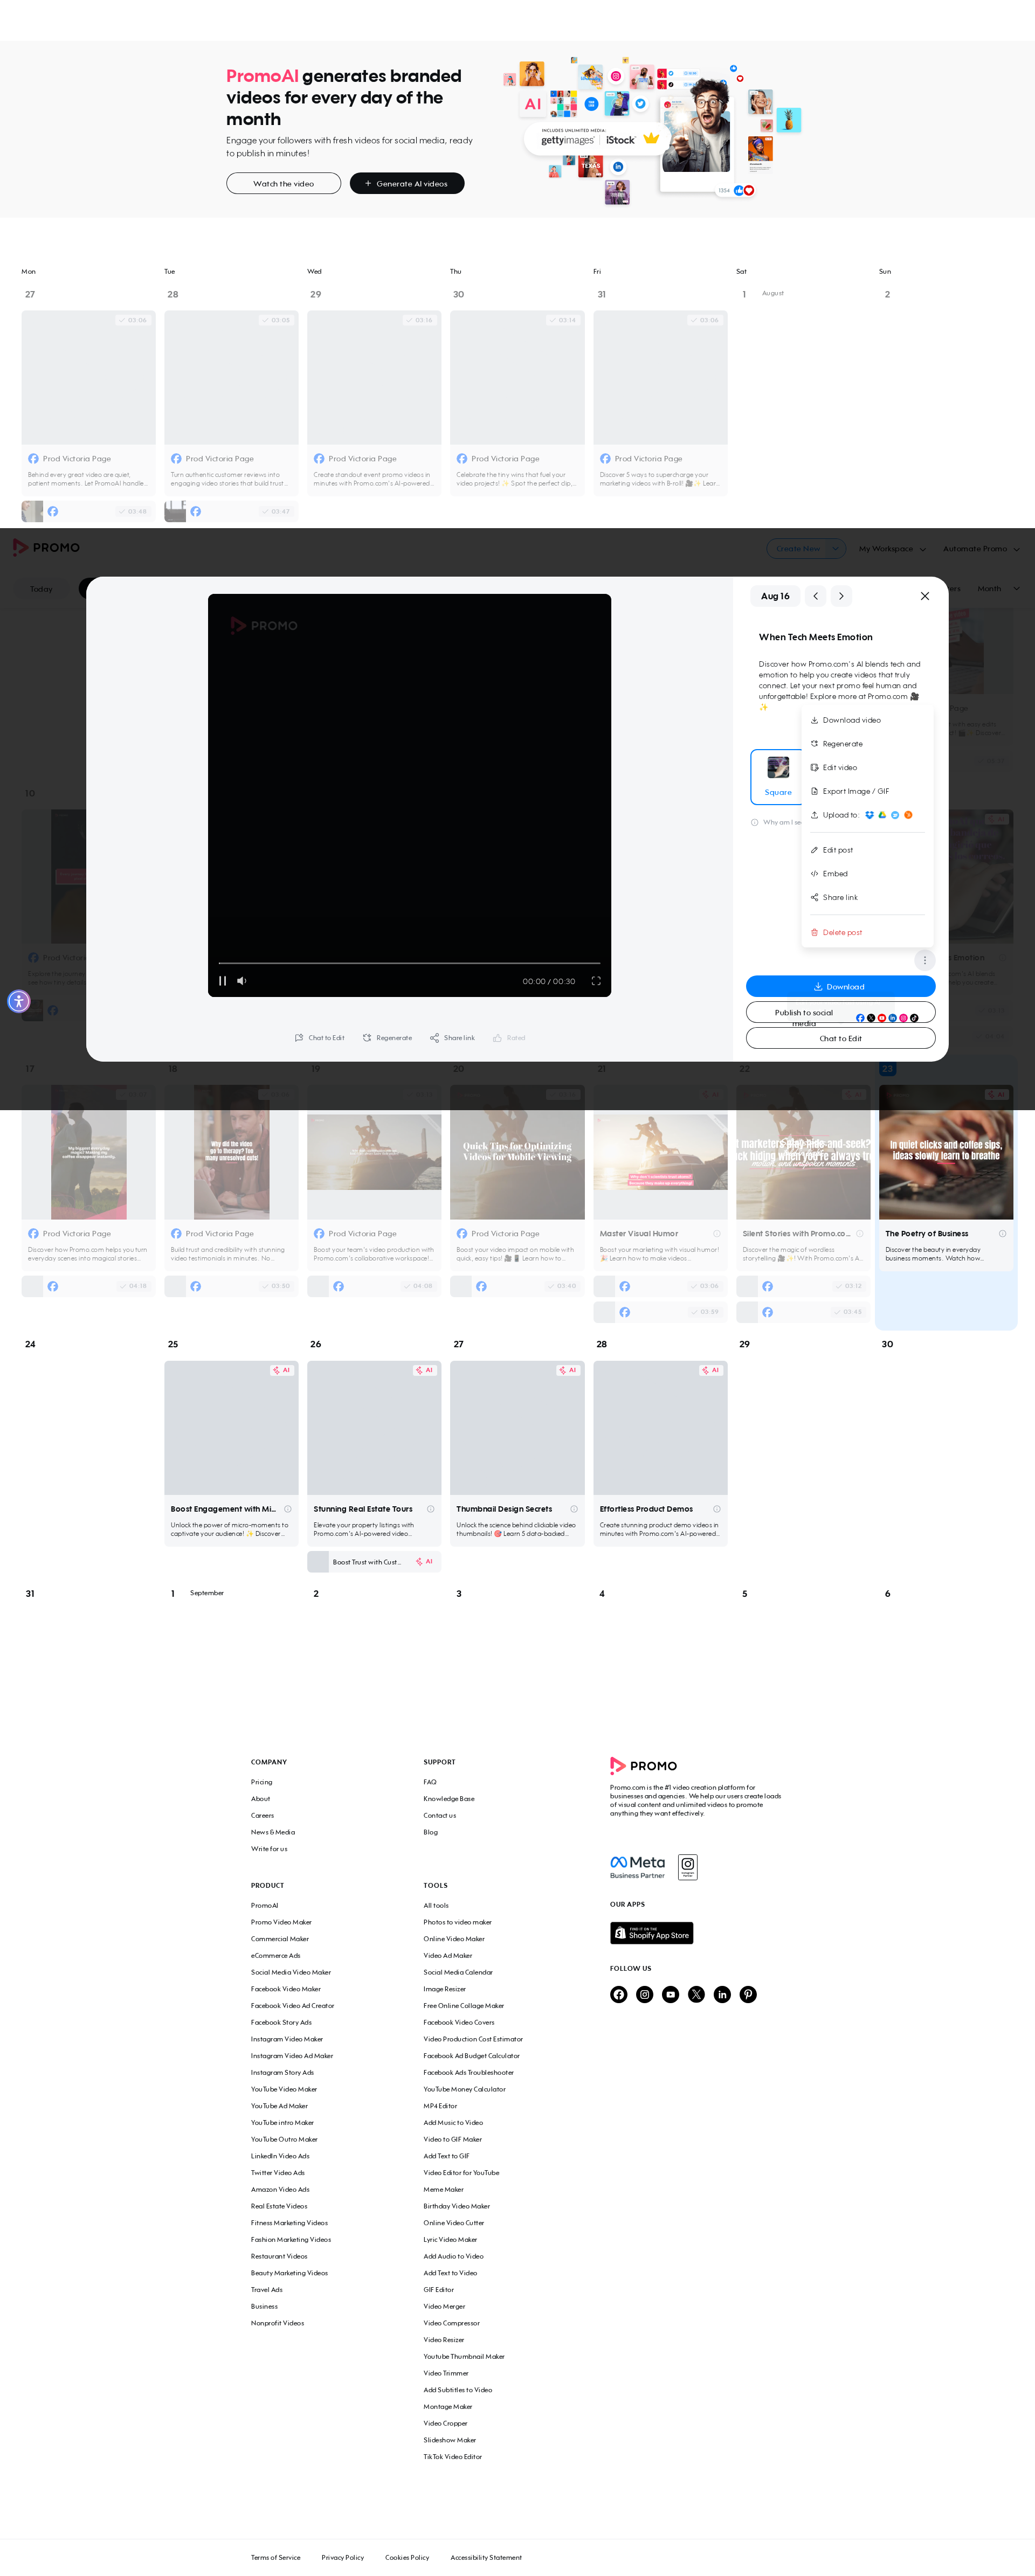Expand the Create New dropdown arrow

tap(836, 548)
